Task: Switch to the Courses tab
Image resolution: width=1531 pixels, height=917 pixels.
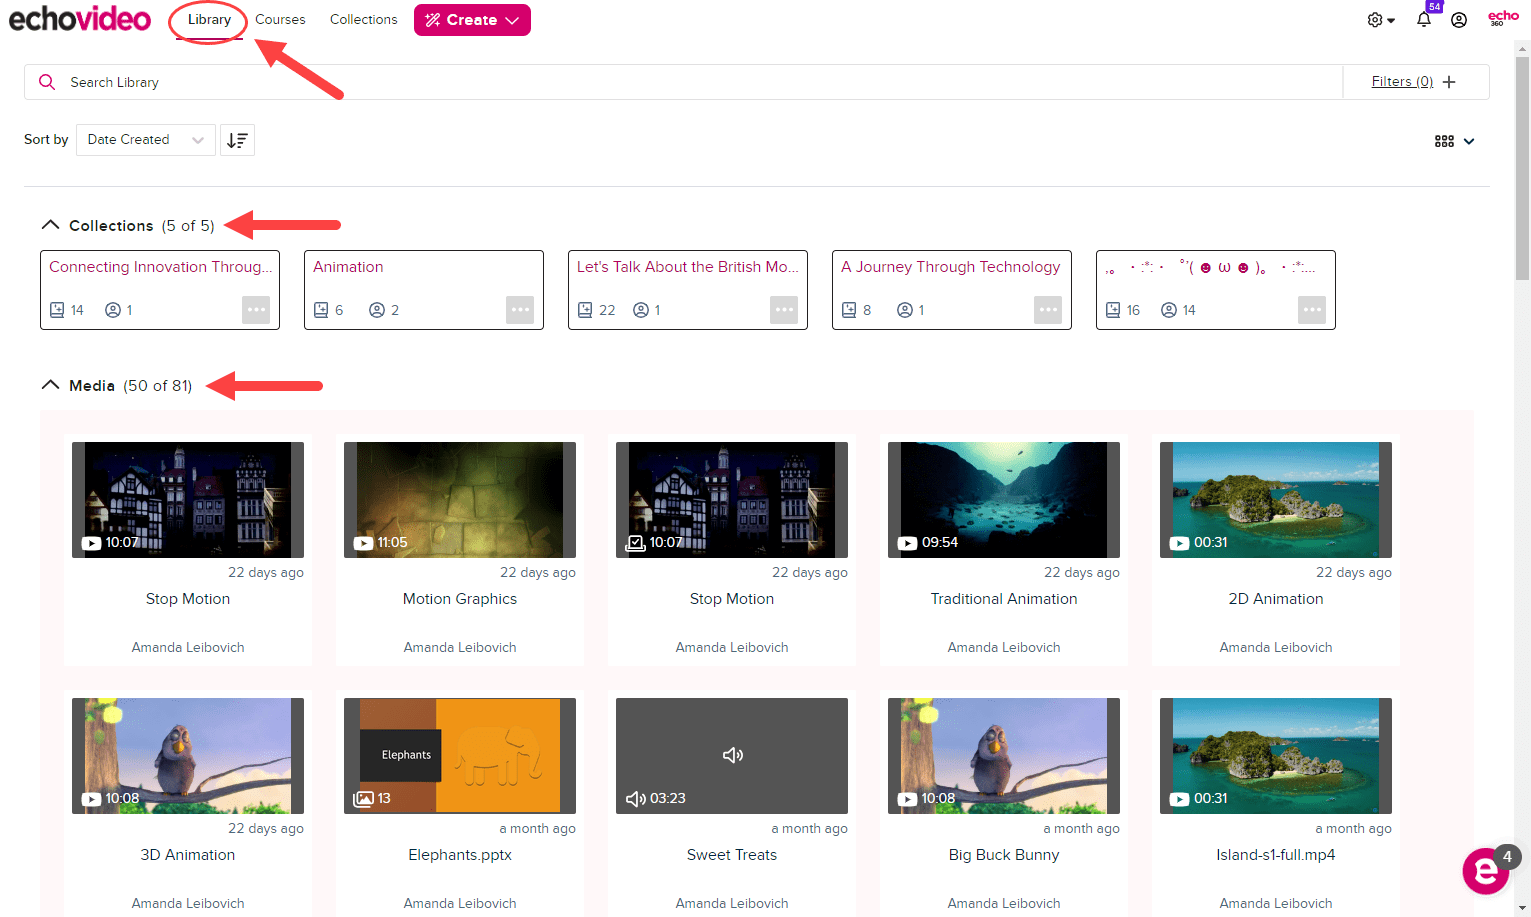Action: point(280,19)
